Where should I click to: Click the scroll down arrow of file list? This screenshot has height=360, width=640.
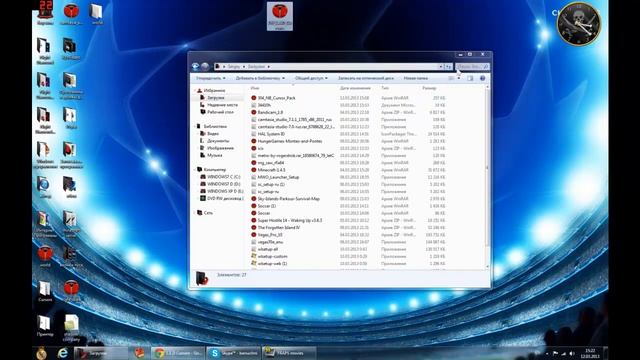(487, 267)
